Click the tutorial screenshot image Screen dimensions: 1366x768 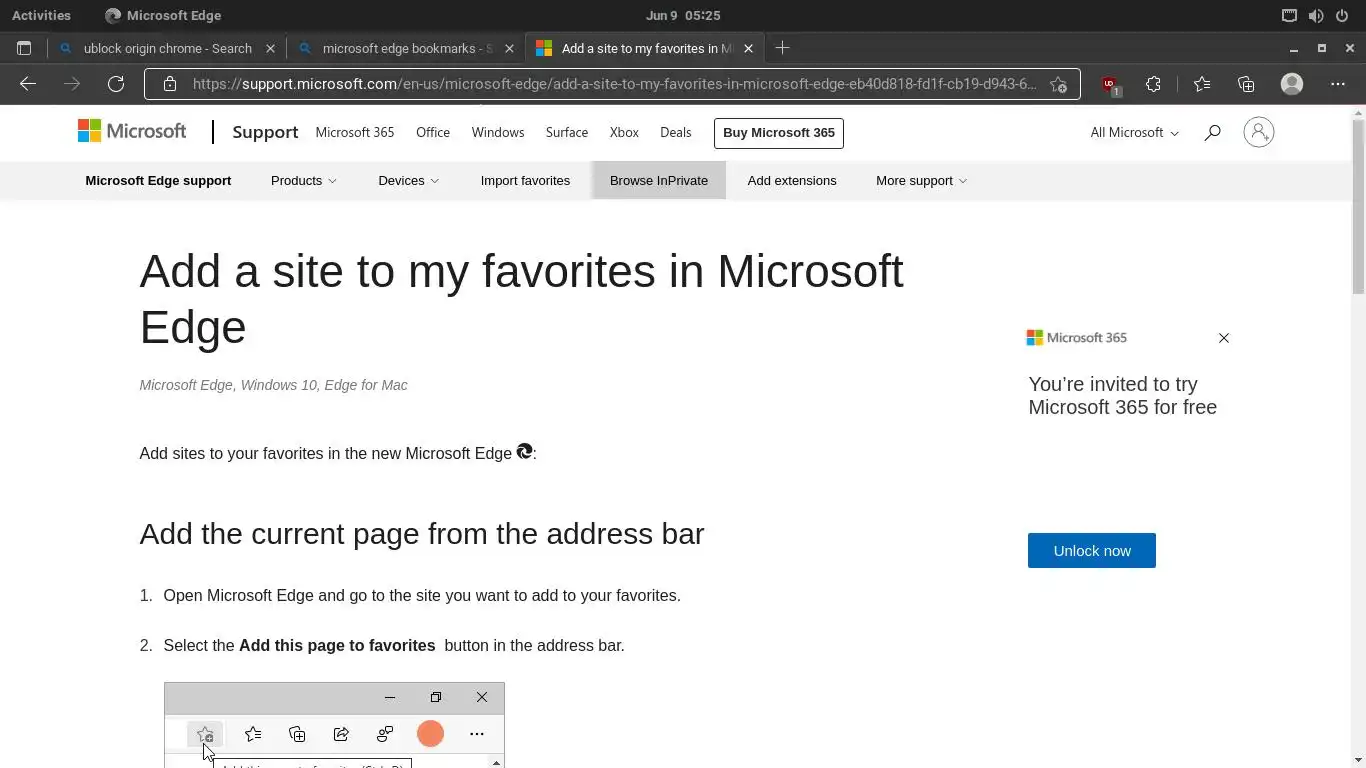[334, 725]
